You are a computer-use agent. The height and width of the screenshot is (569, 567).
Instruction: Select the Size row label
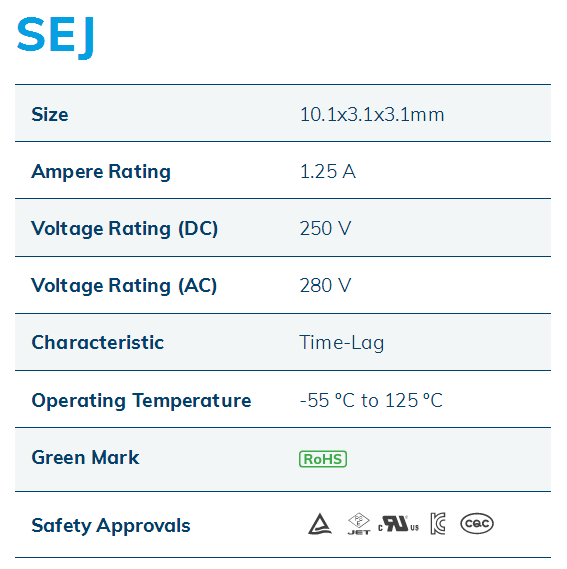pyautogui.click(x=50, y=114)
